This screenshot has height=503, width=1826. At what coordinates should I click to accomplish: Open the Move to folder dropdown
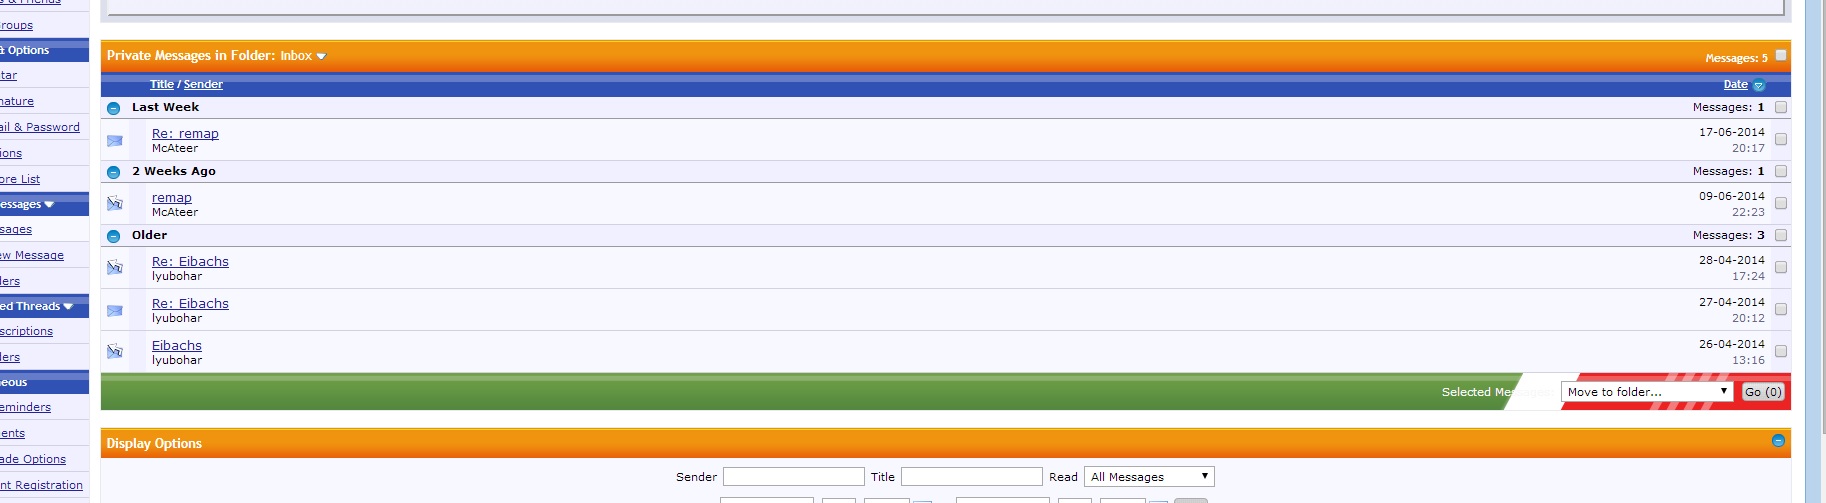(x=1646, y=392)
